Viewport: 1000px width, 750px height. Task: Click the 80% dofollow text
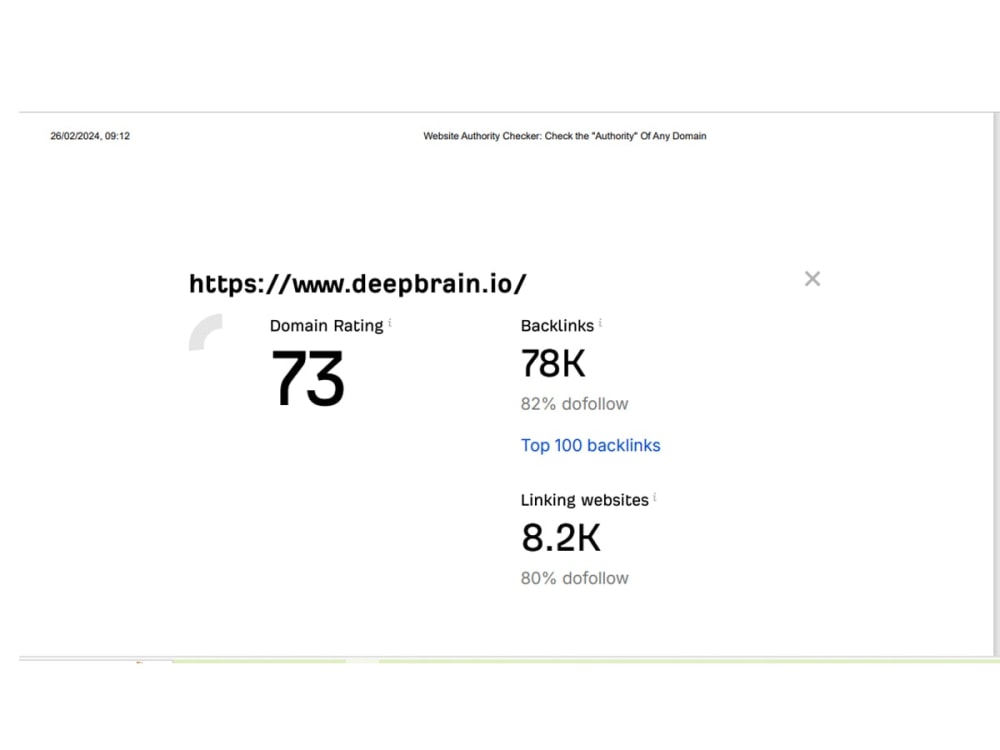(x=574, y=578)
